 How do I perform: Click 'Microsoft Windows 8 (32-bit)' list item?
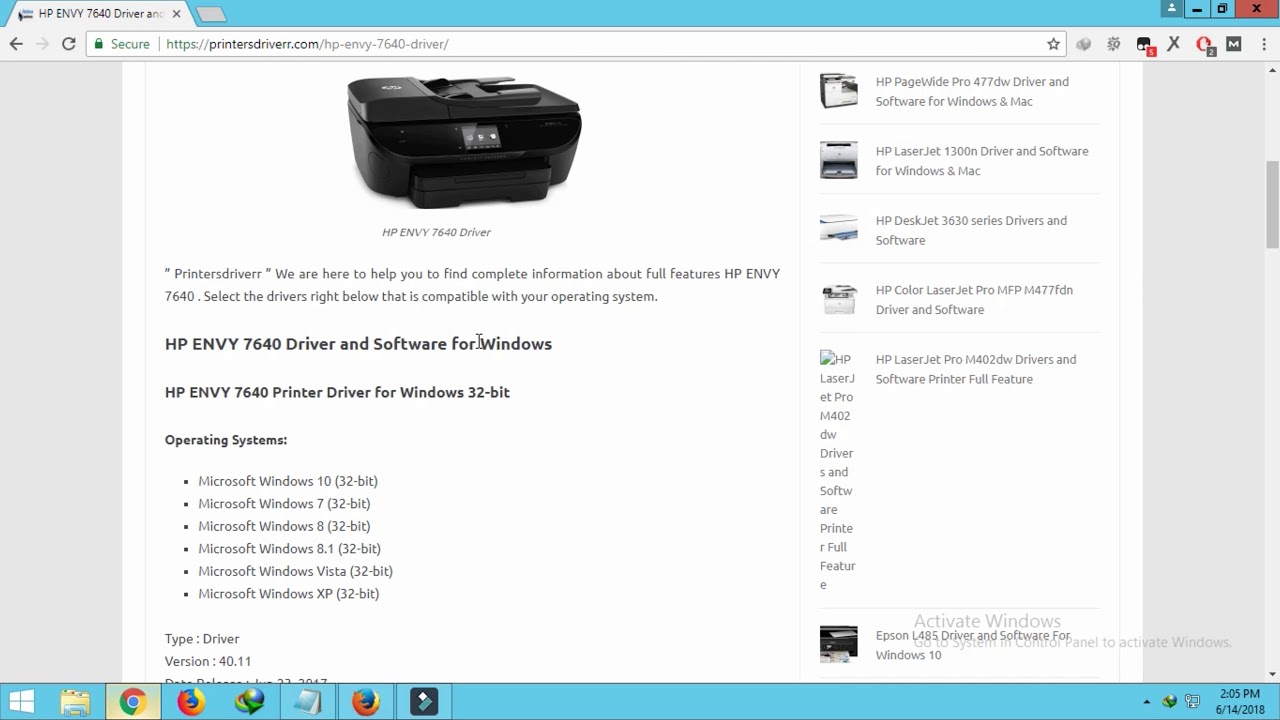tap(284, 526)
